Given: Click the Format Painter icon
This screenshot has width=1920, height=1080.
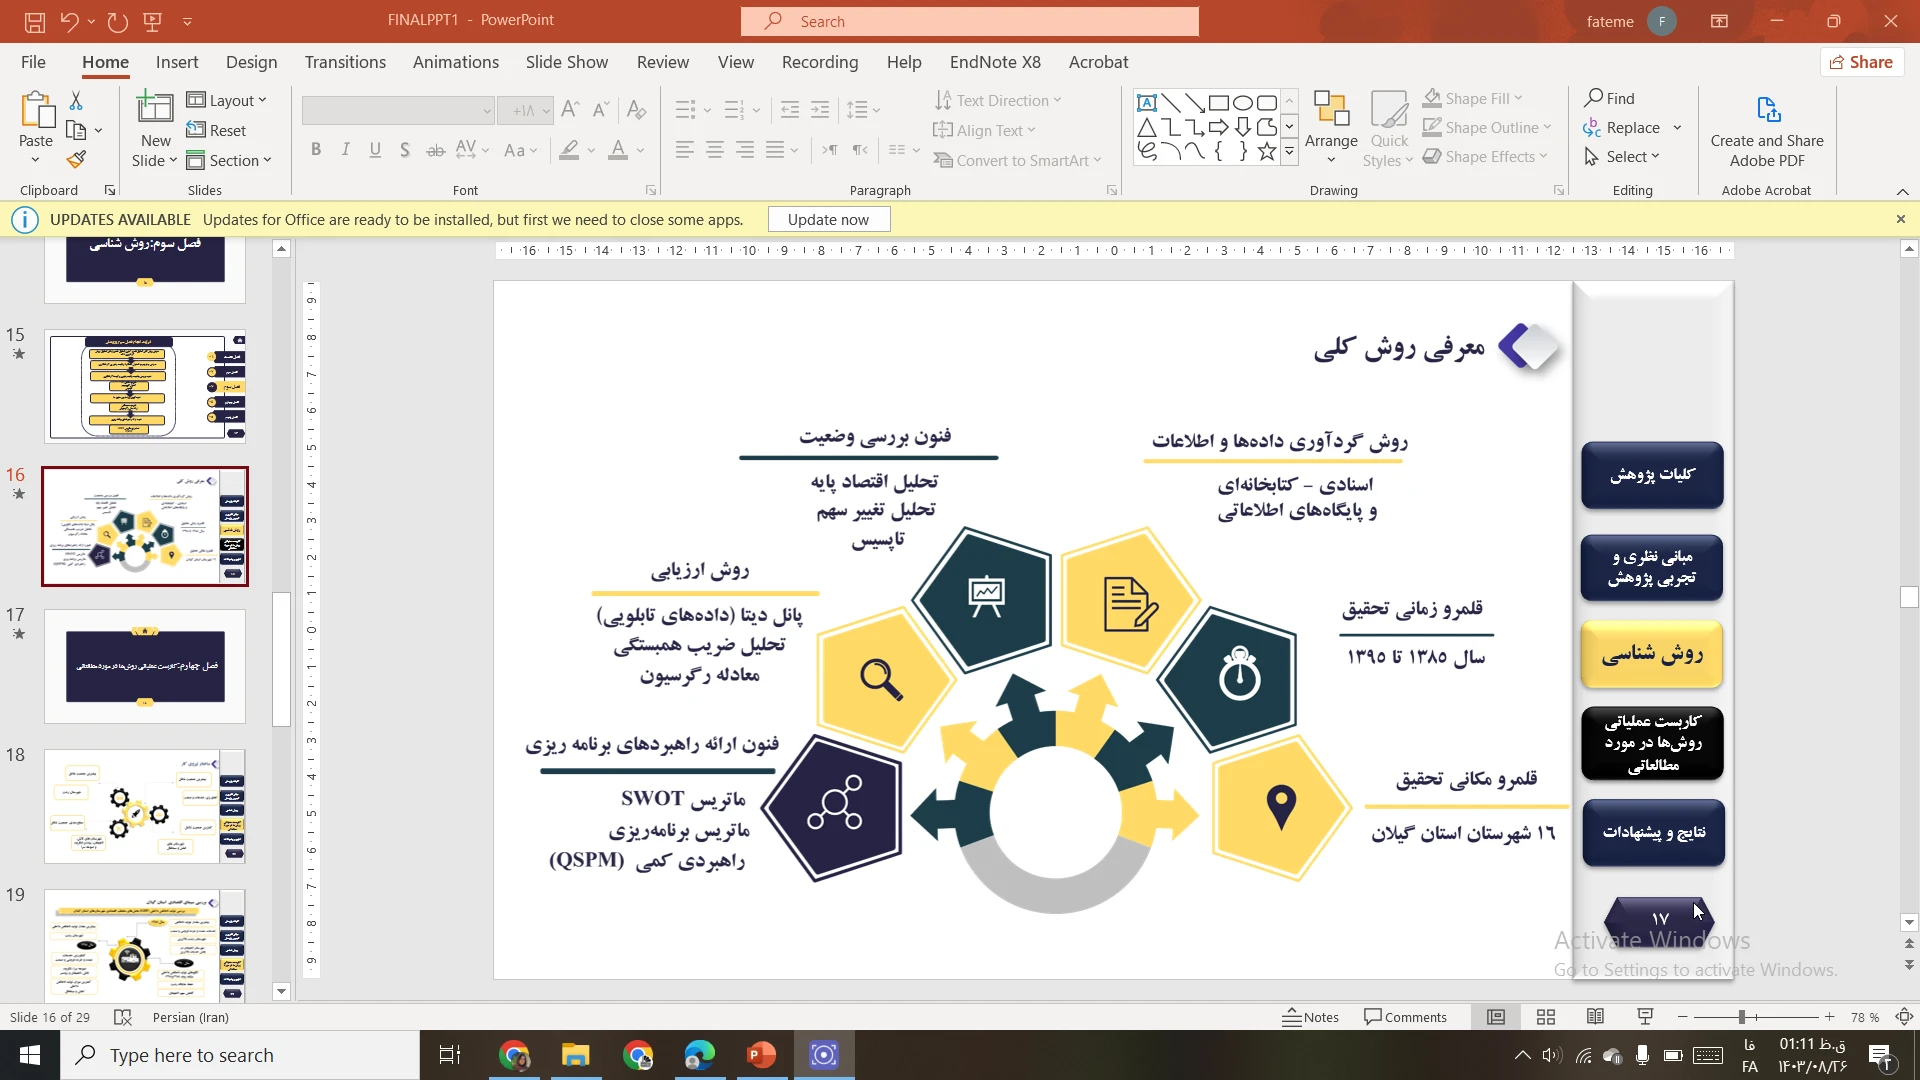Looking at the screenshot, I should [76, 159].
